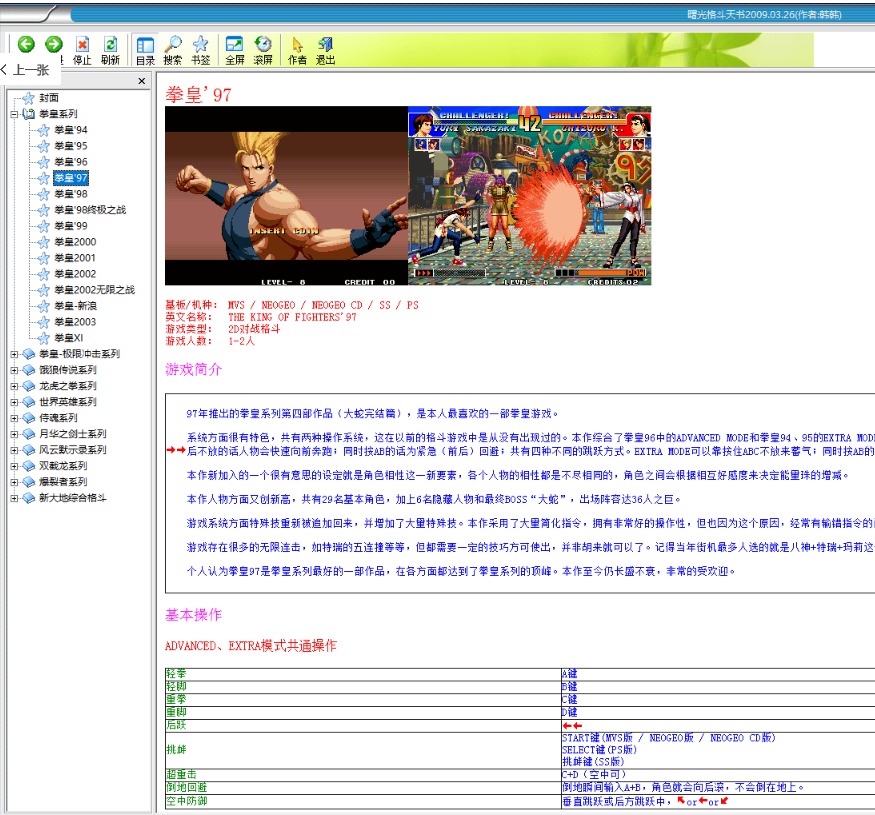
Task: Open 拳皇-新浪 page
Action: (x=75, y=306)
